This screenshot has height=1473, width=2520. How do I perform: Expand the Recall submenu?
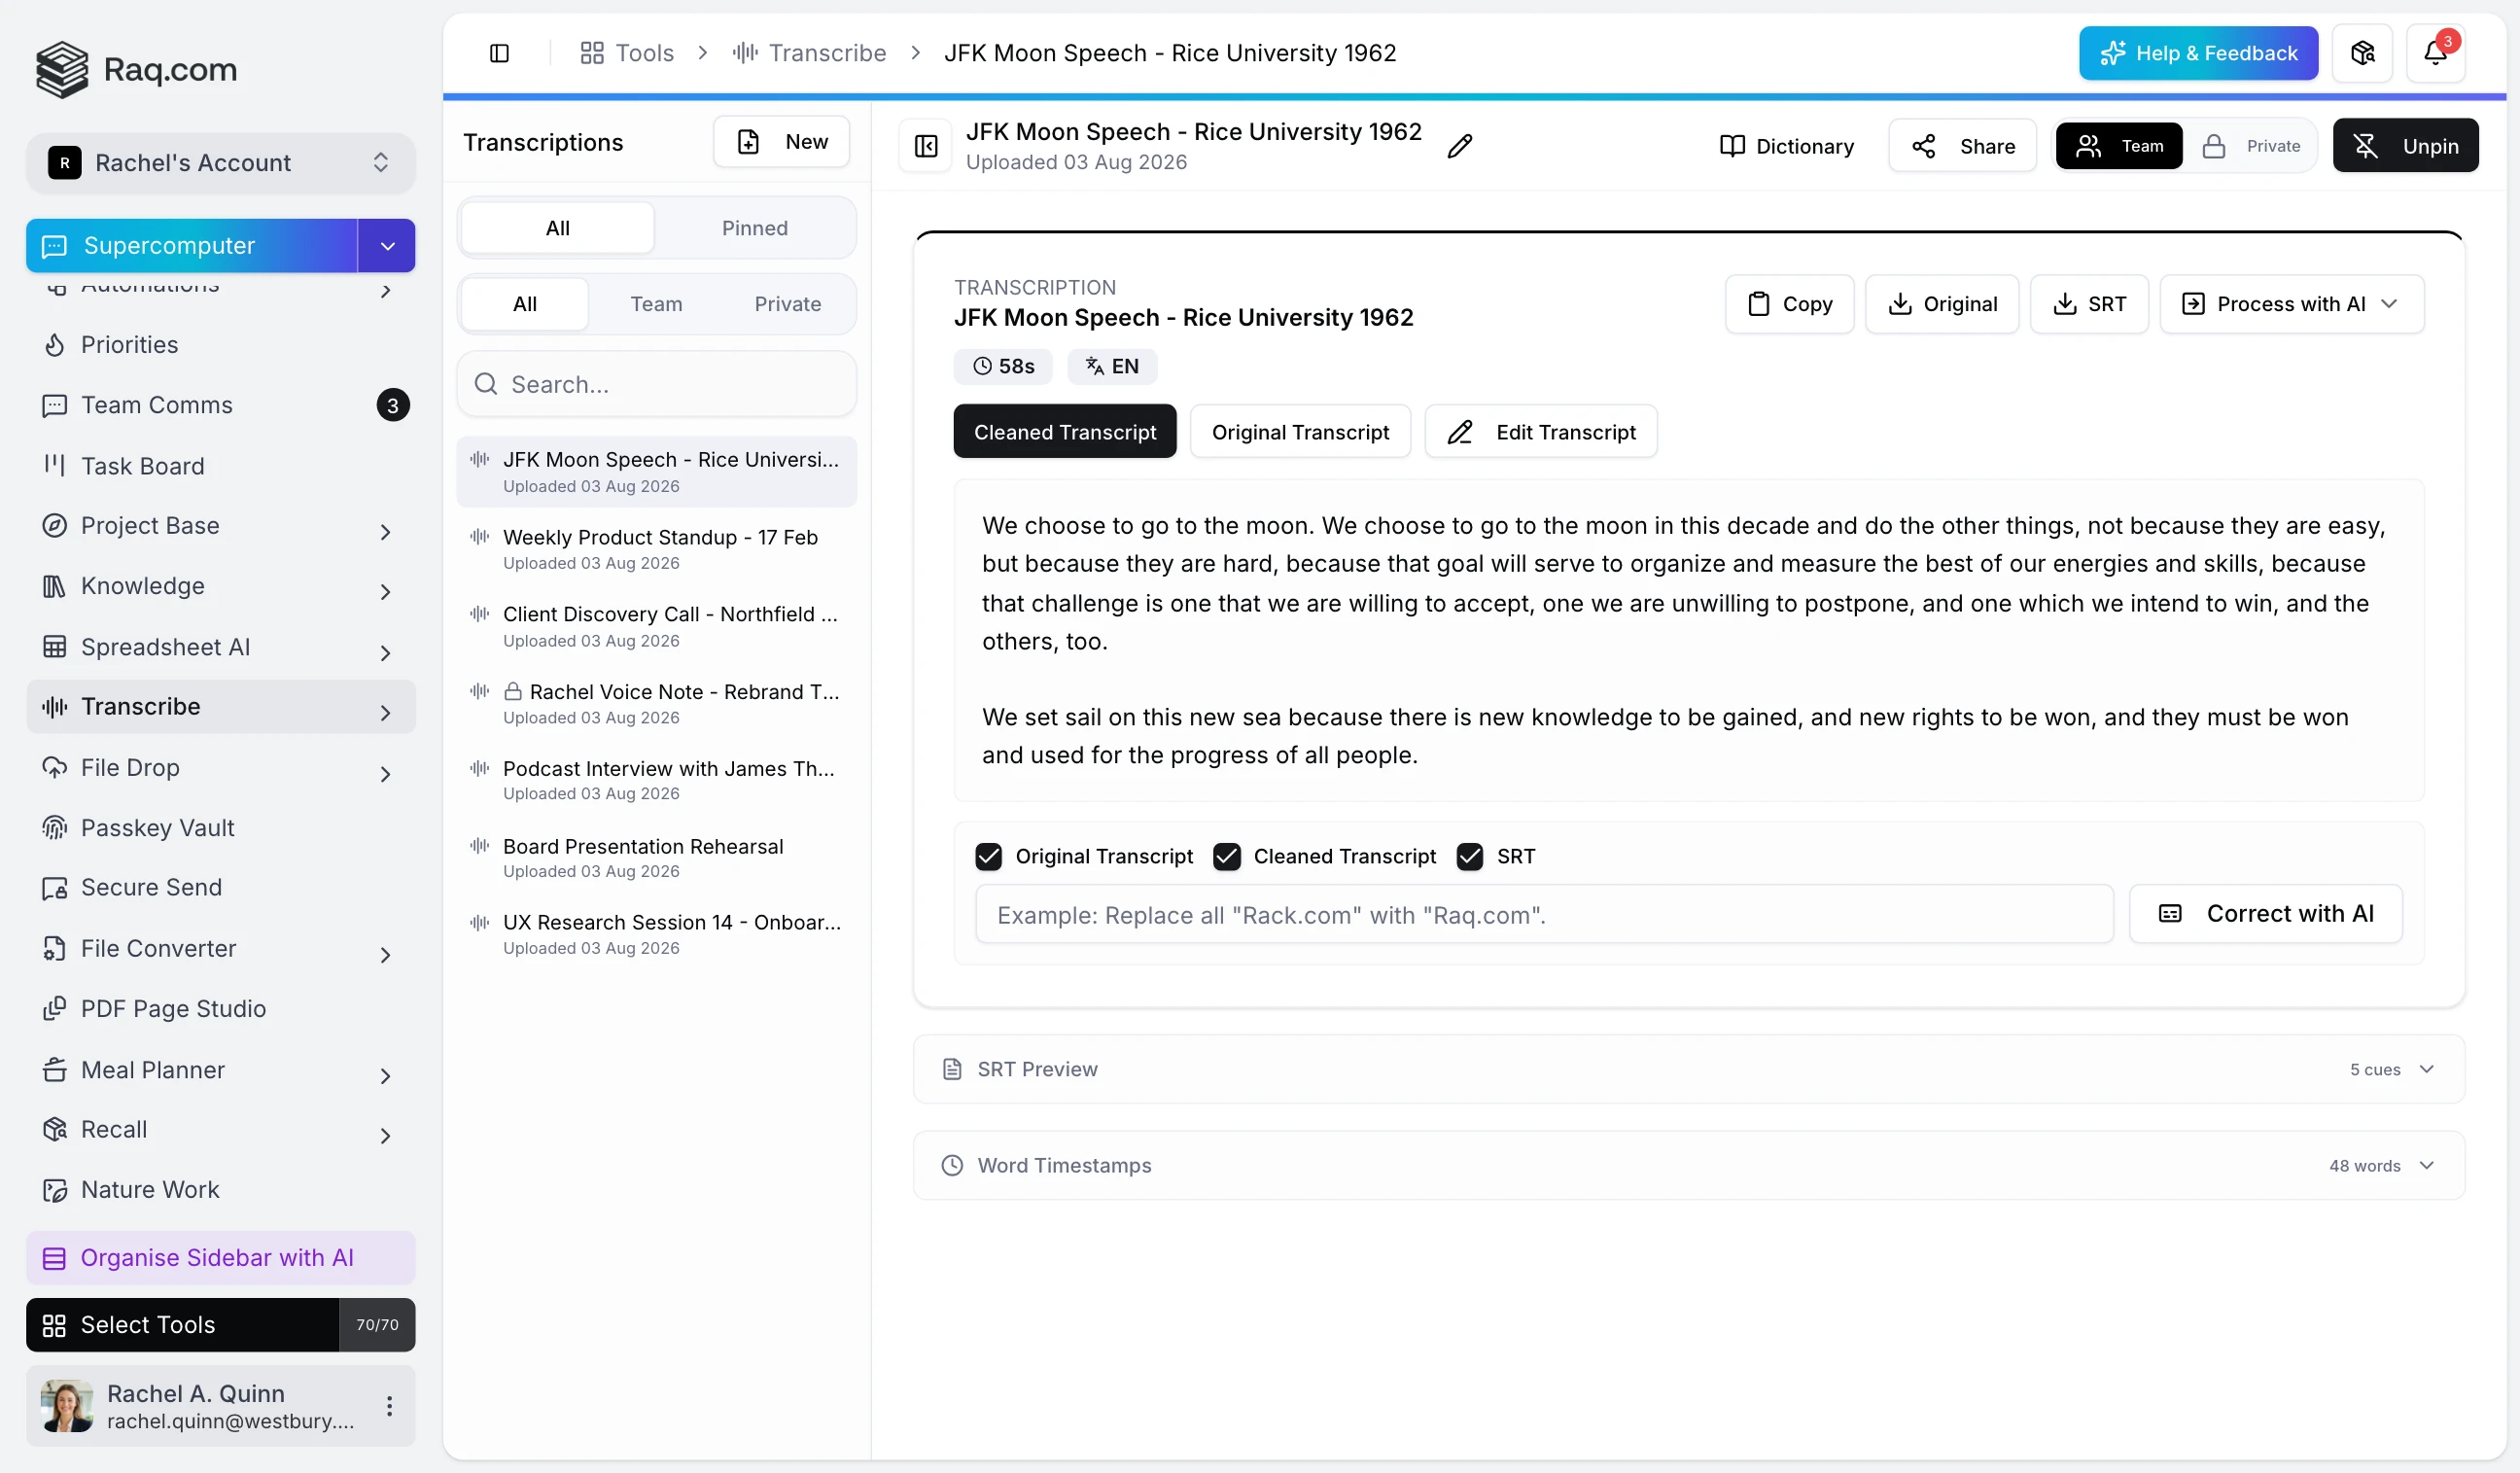click(385, 1136)
